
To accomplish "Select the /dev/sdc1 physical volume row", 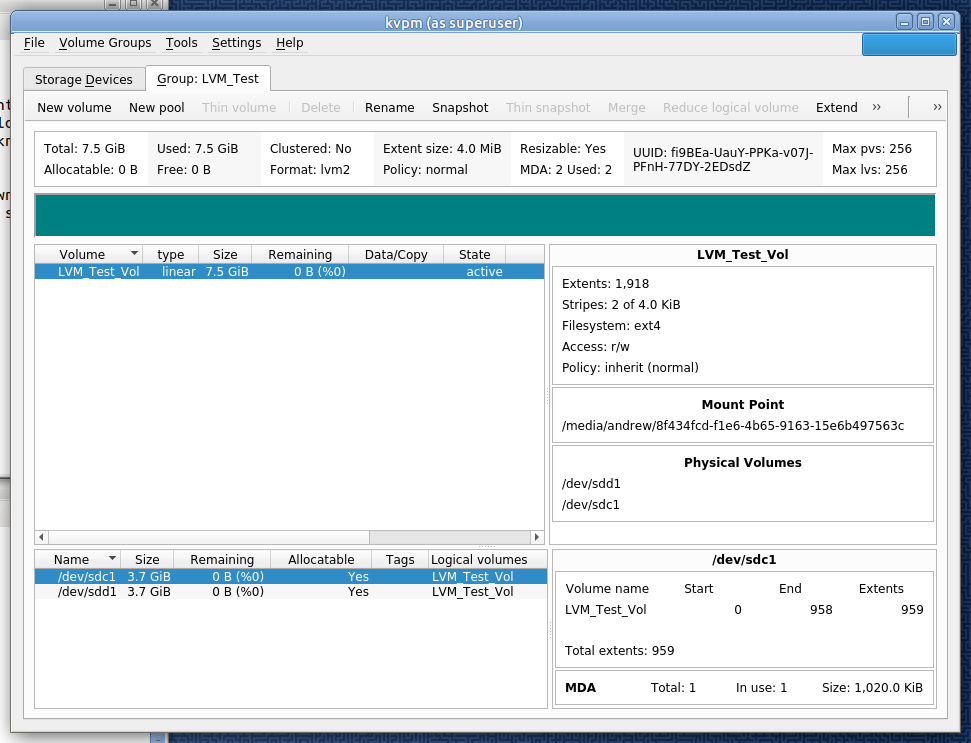I will [x=291, y=576].
